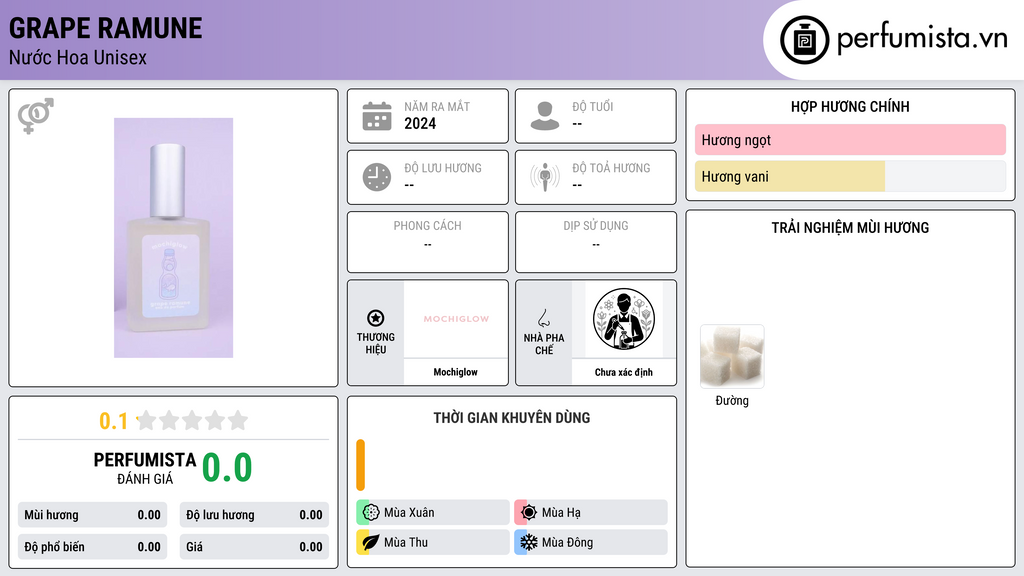Click the unisex gender symbol icon

pos(36,116)
